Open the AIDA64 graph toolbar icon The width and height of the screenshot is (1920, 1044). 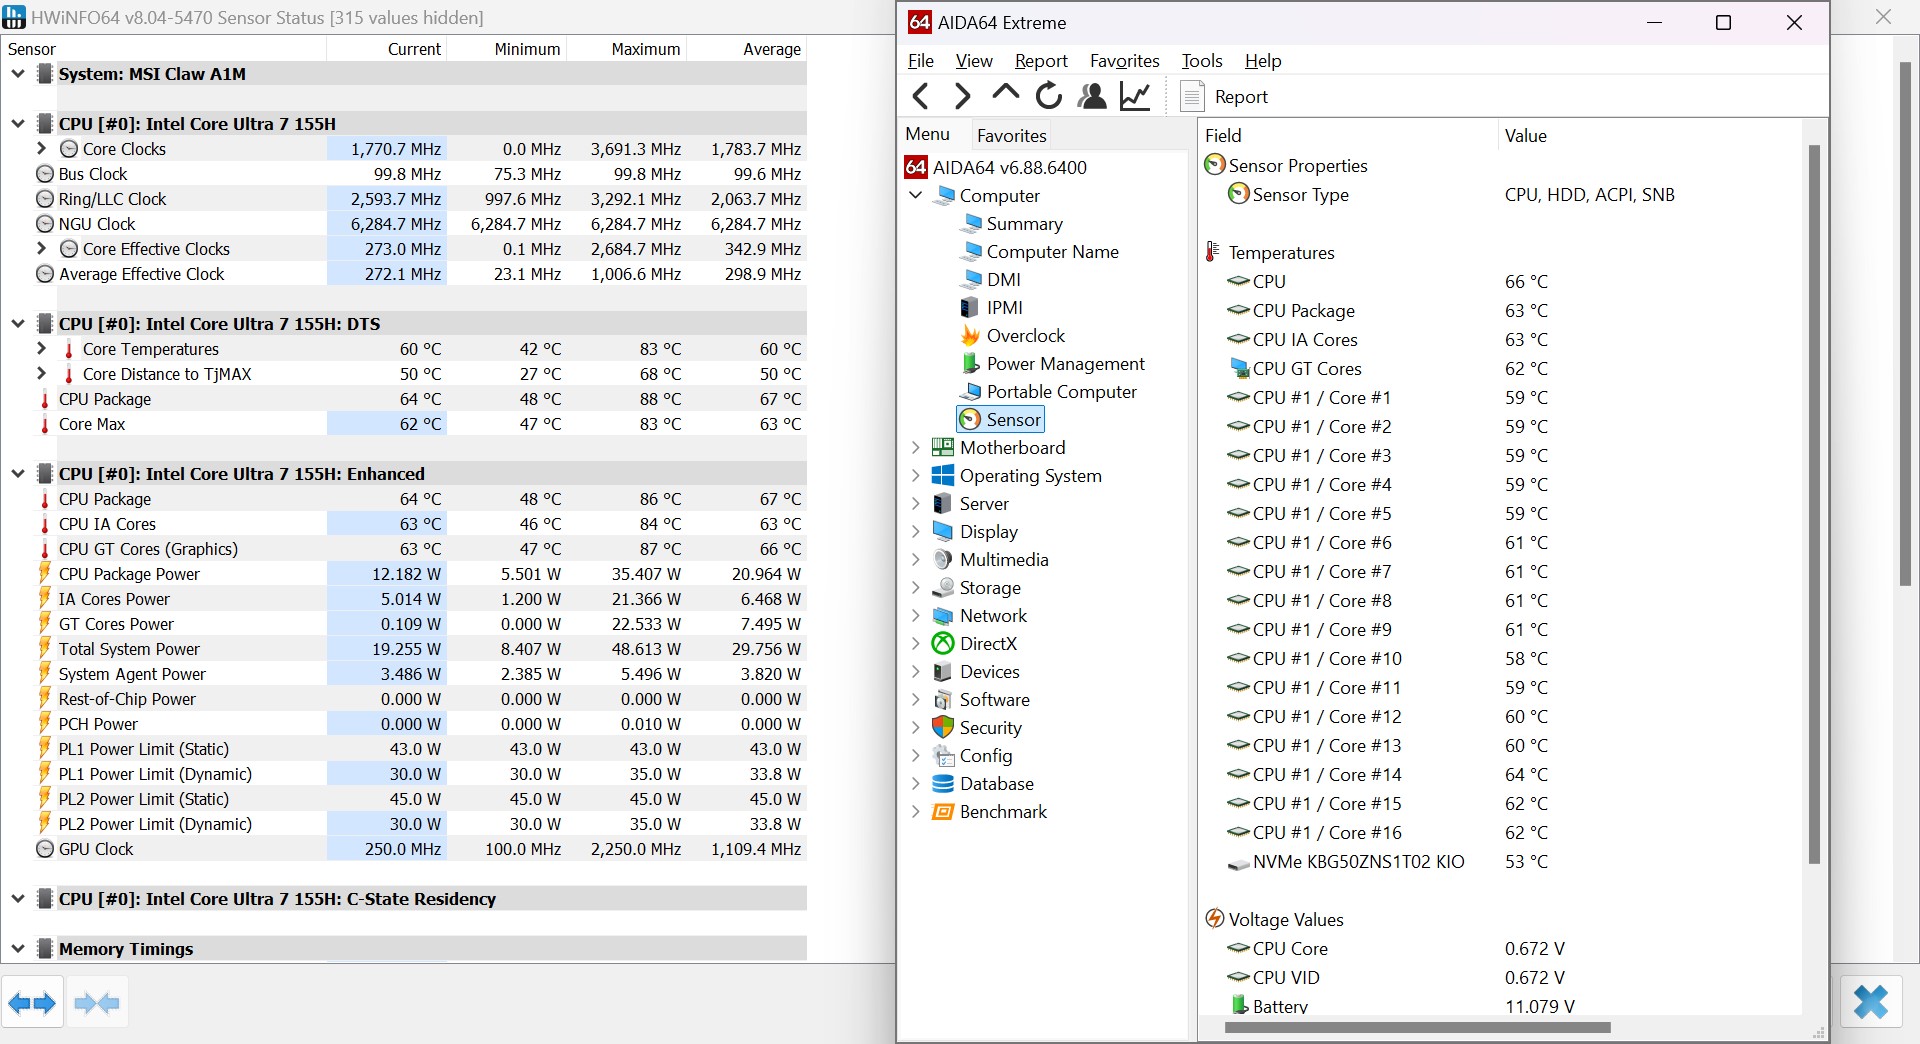tap(1135, 96)
